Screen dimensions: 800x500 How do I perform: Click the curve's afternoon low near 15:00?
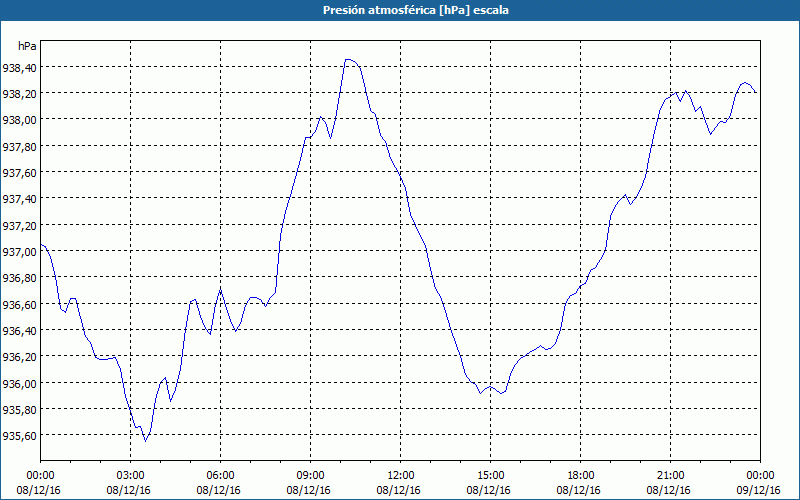click(x=481, y=393)
